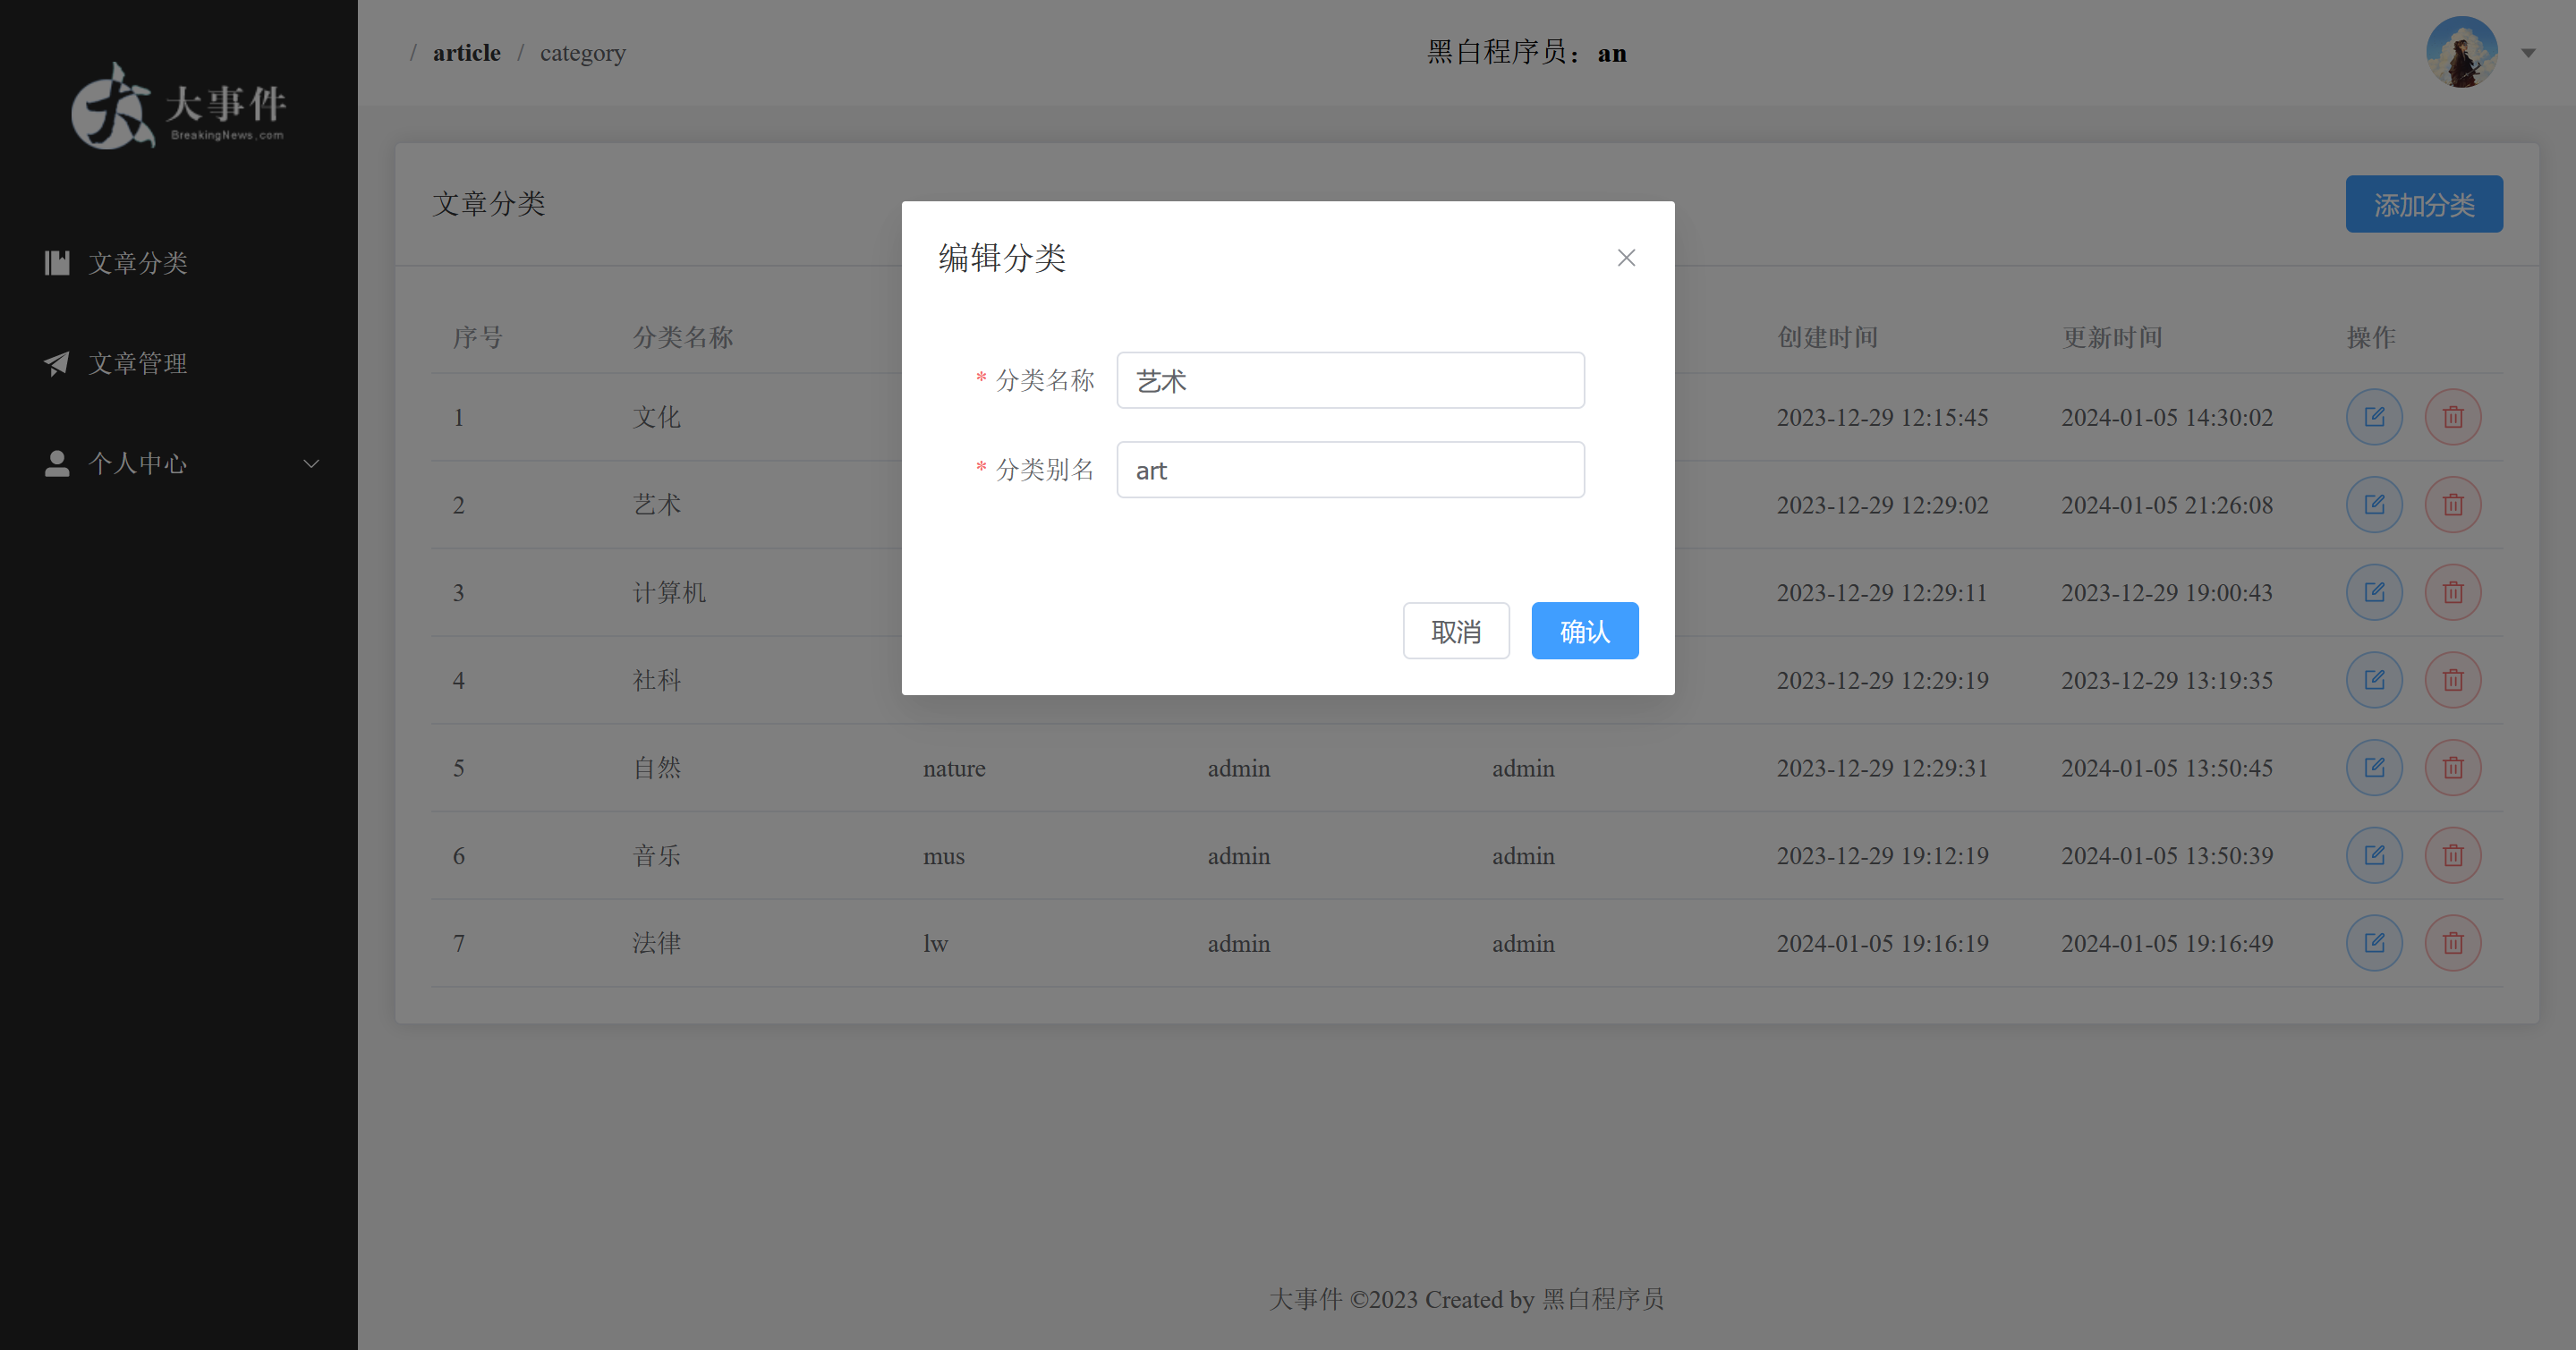Click the 确认 button

[1584, 631]
